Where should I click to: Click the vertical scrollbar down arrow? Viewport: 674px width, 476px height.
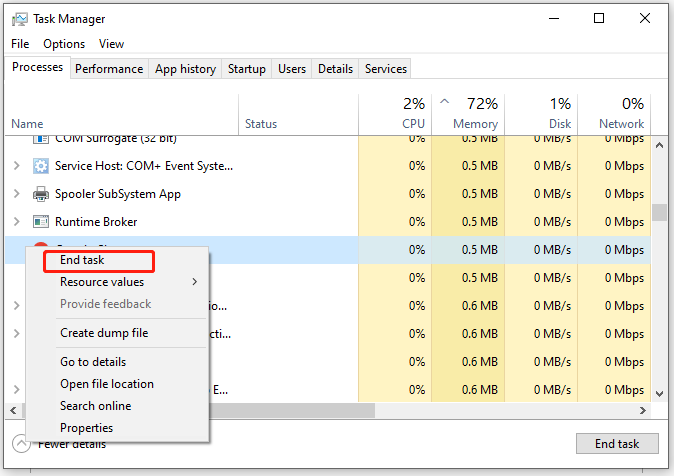tap(659, 393)
